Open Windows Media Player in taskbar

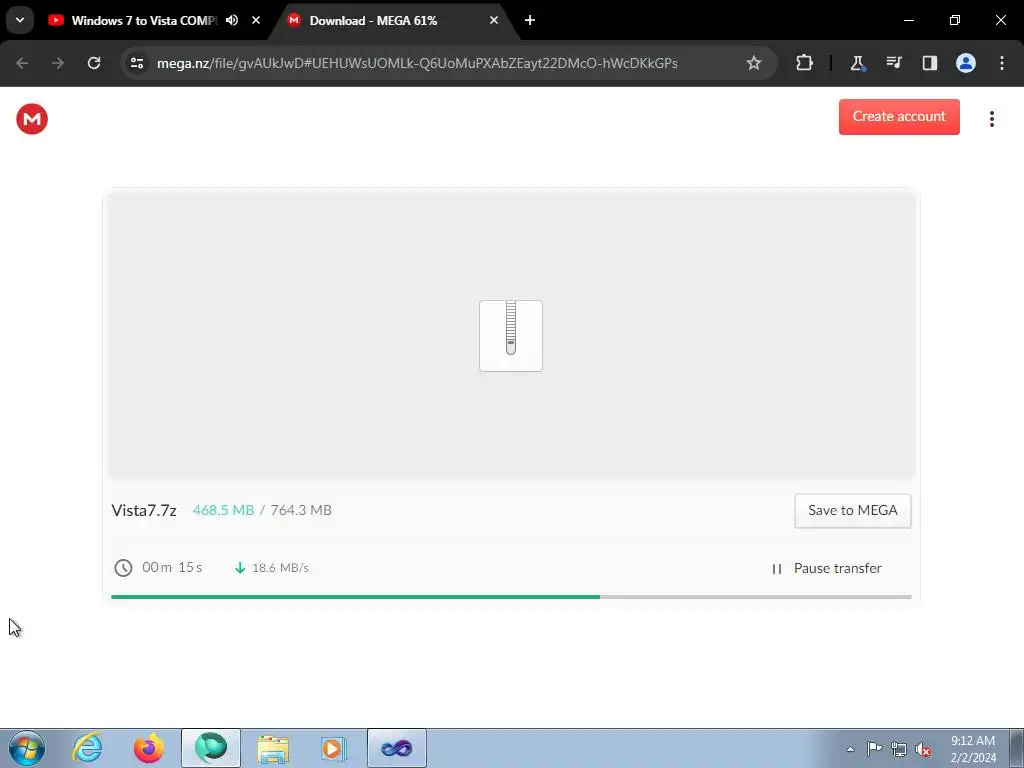pos(334,748)
